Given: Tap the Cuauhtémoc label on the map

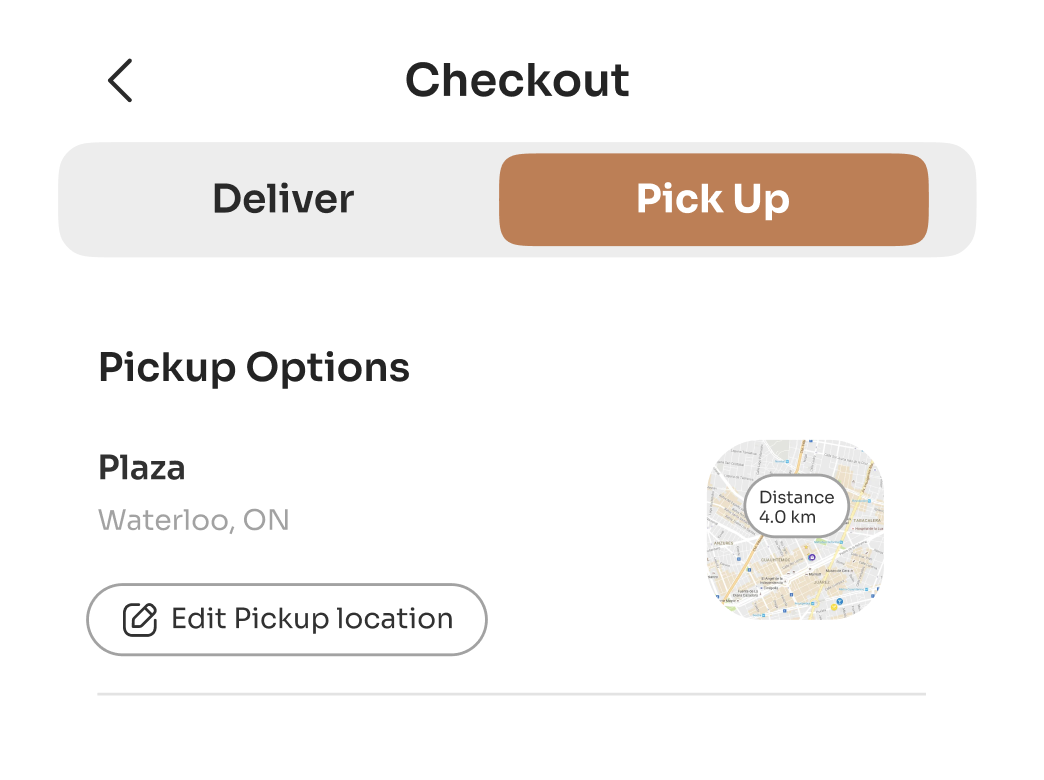Looking at the screenshot, I should [x=775, y=560].
